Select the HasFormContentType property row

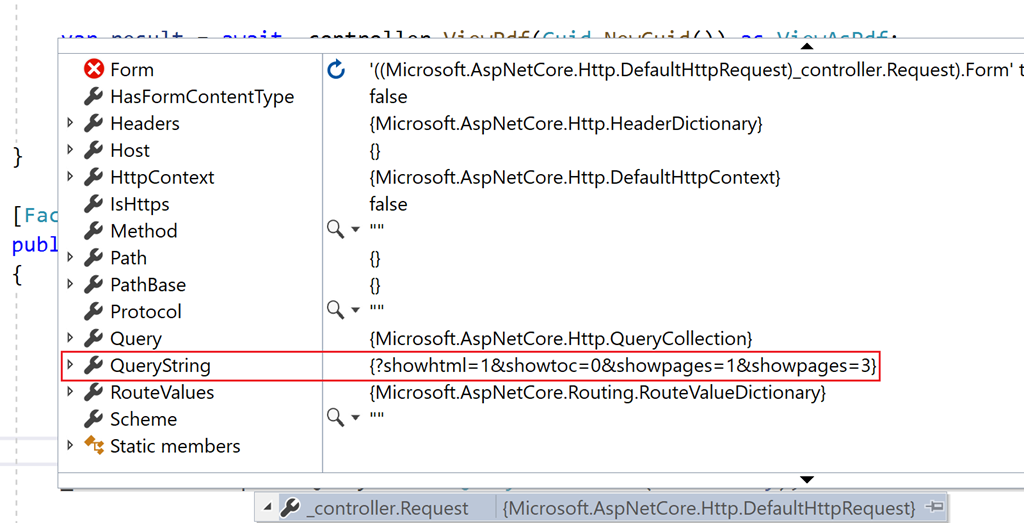[202, 97]
